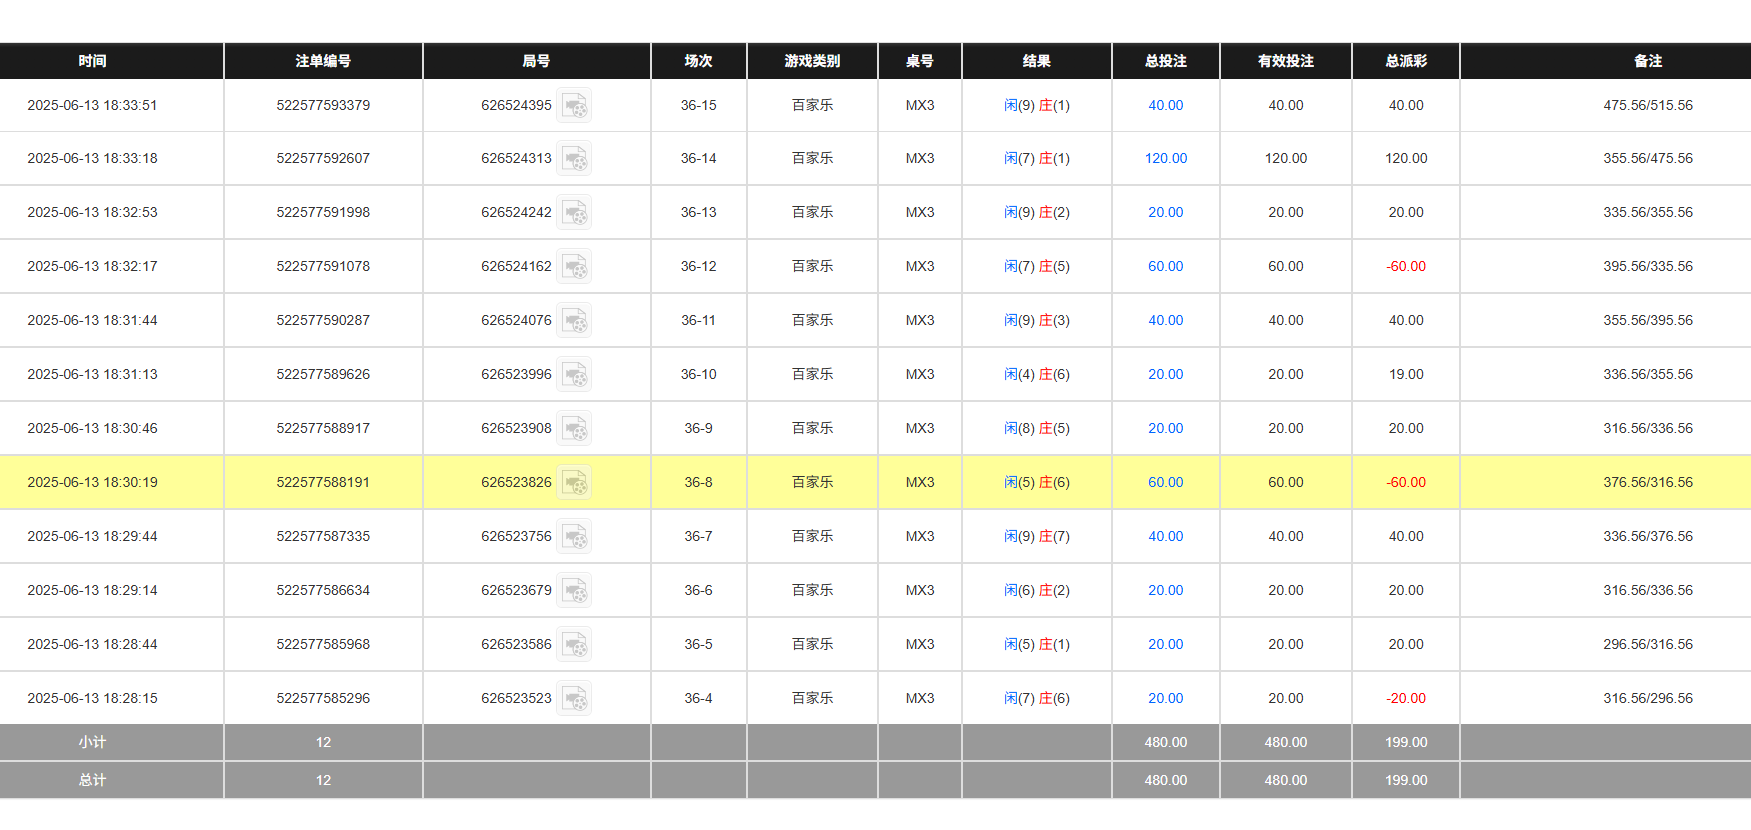Image resolution: width=1751 pixels, height=830 pixels.
Task: Open video icon beside round 626523586
Action: coord(574,645)
